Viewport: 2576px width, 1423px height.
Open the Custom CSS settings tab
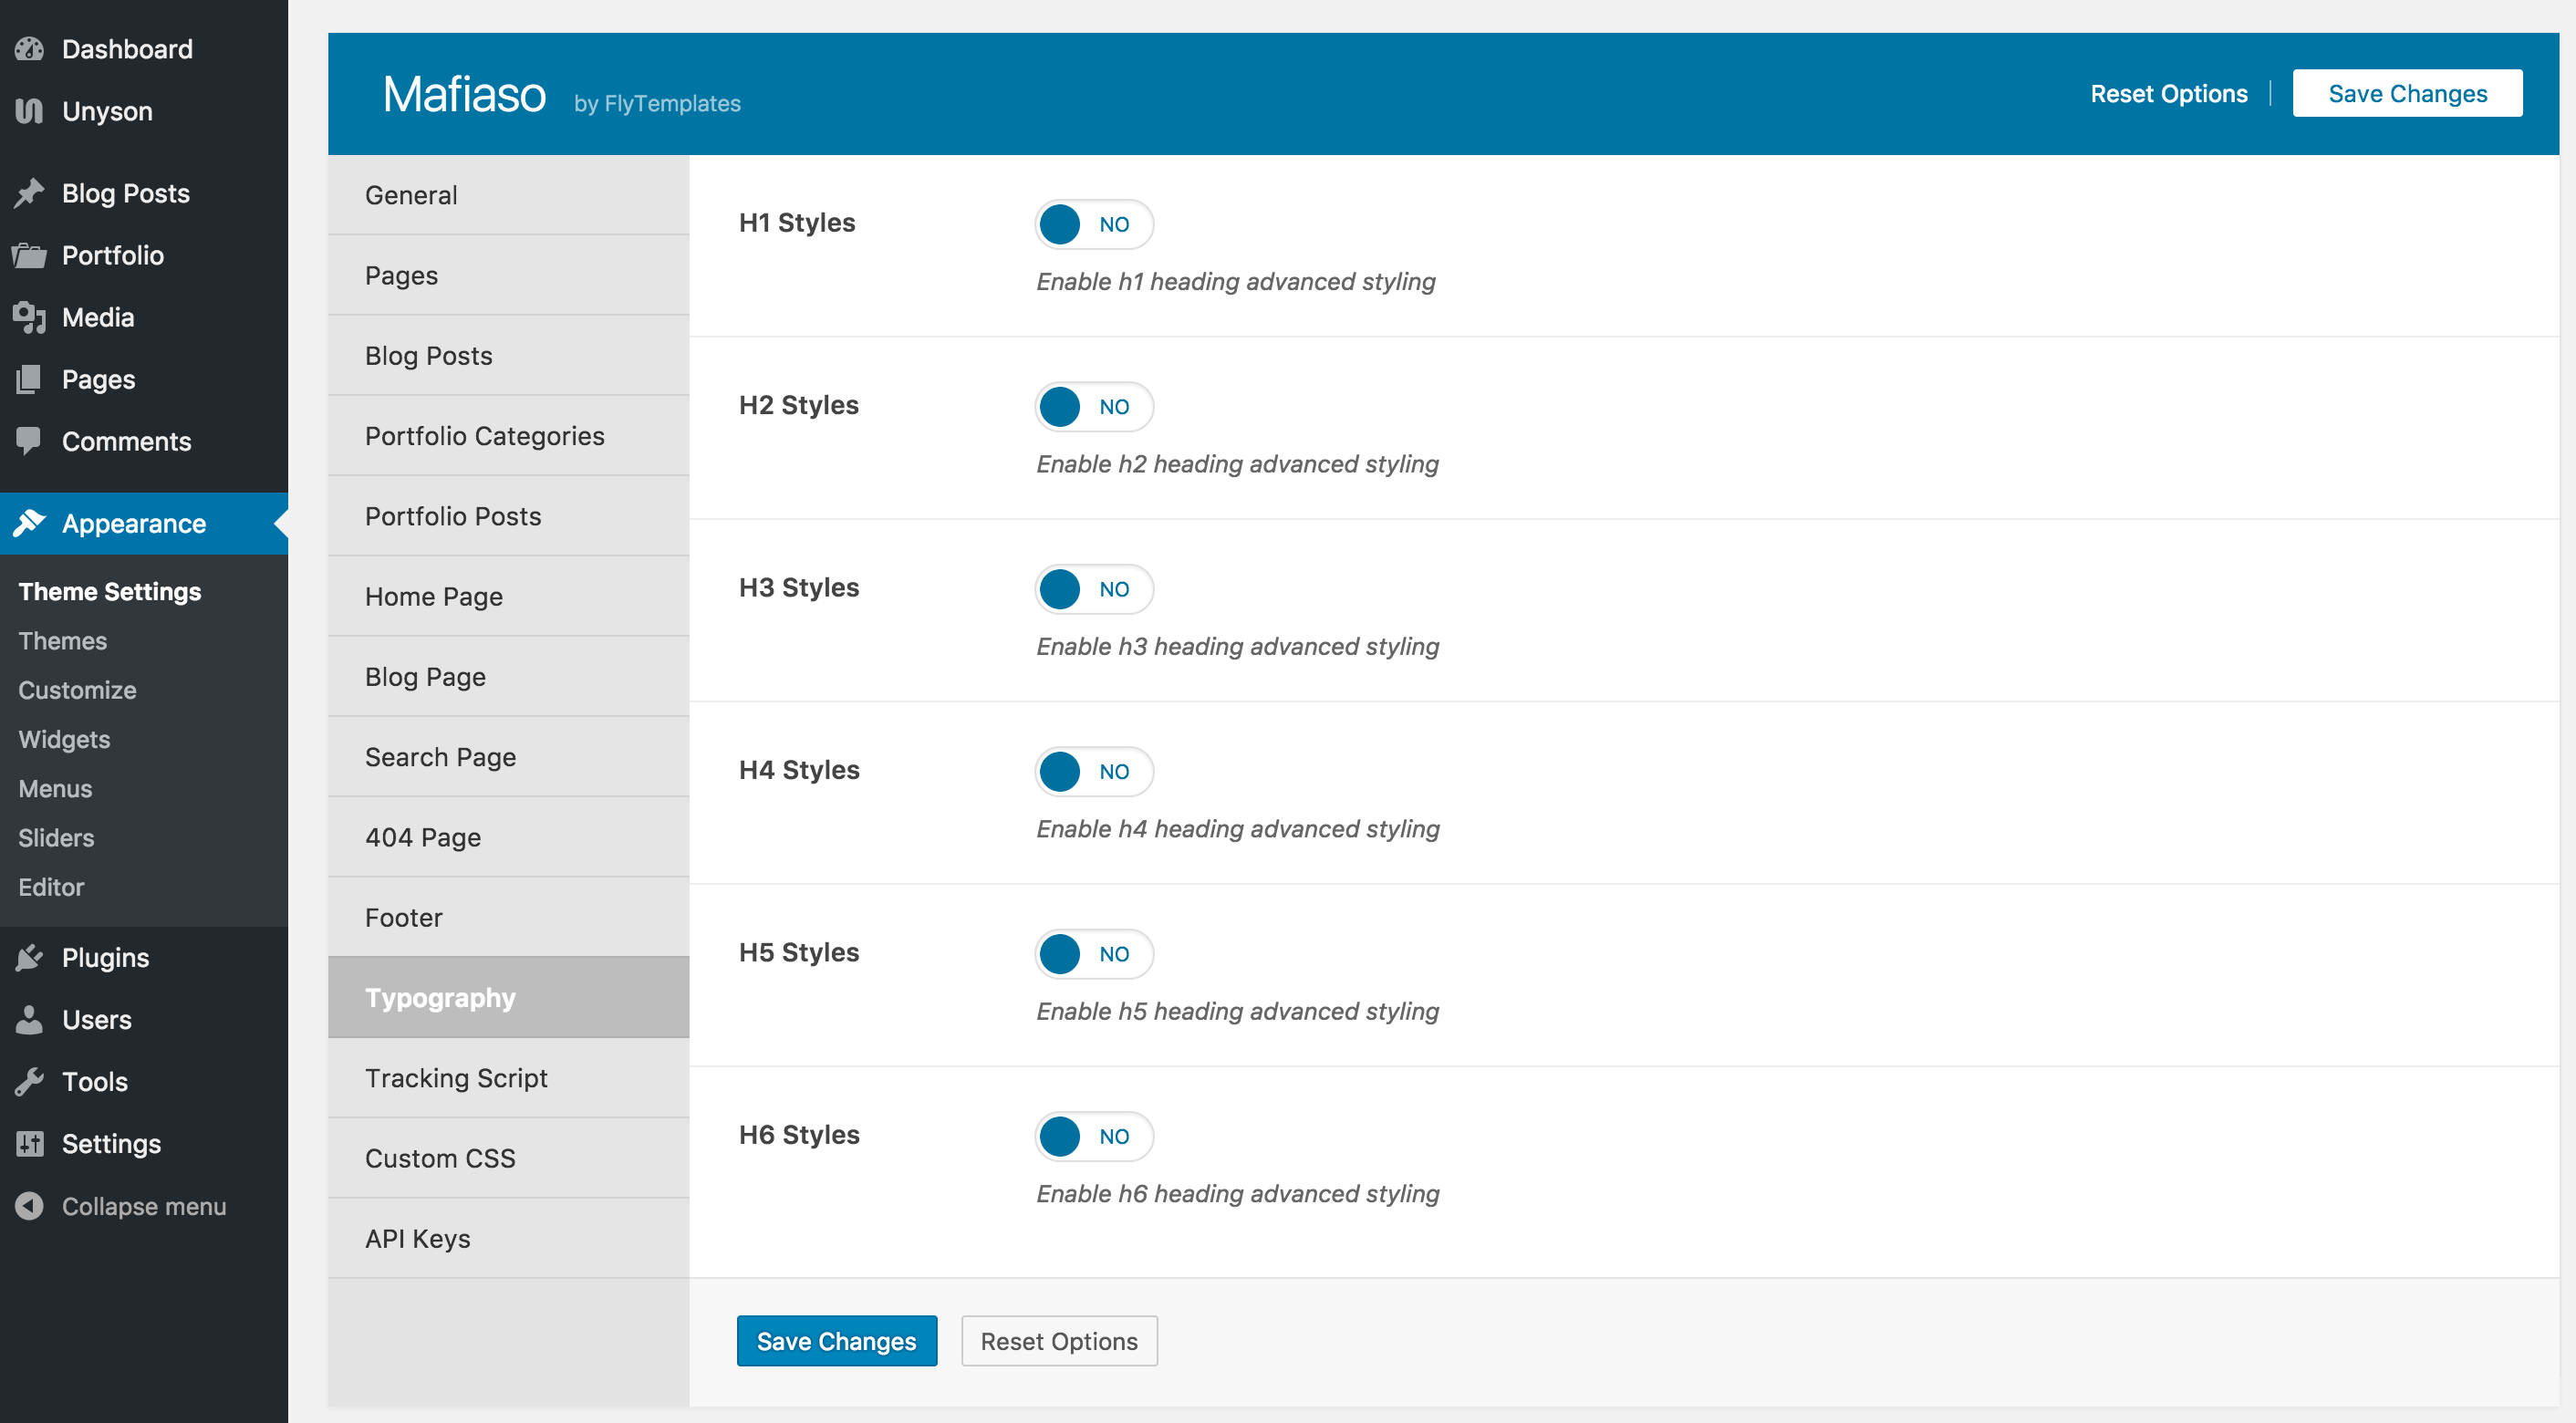tap(440, 1158)
